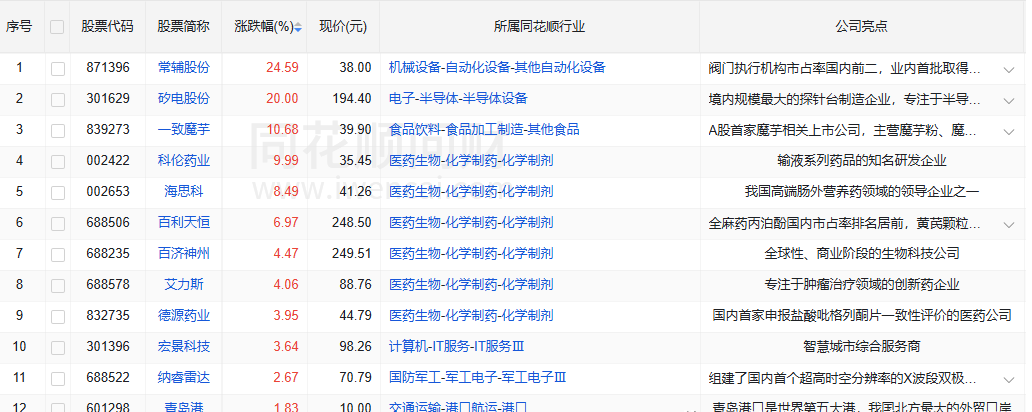
Task: Click the 公司亮点 column header
Action: (862, 26)
